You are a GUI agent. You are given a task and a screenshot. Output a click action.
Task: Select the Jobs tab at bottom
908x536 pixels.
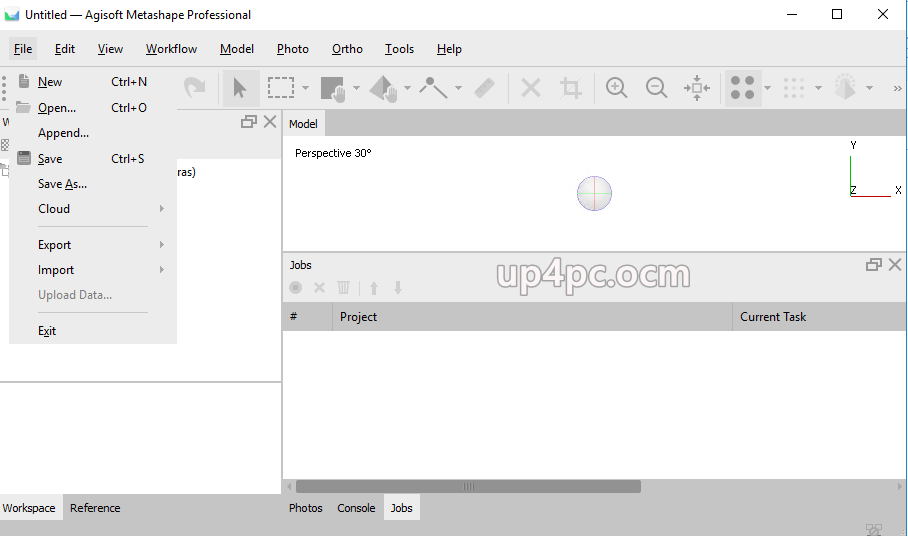point(401,508)
